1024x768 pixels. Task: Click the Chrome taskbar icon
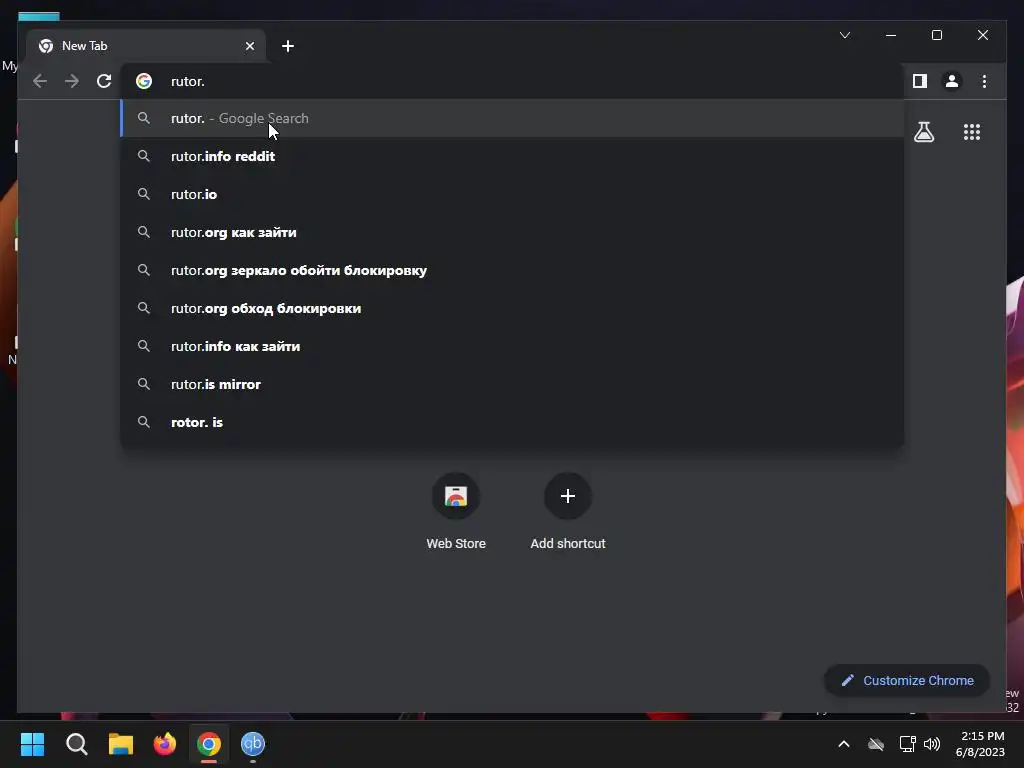tap(209, 744)
